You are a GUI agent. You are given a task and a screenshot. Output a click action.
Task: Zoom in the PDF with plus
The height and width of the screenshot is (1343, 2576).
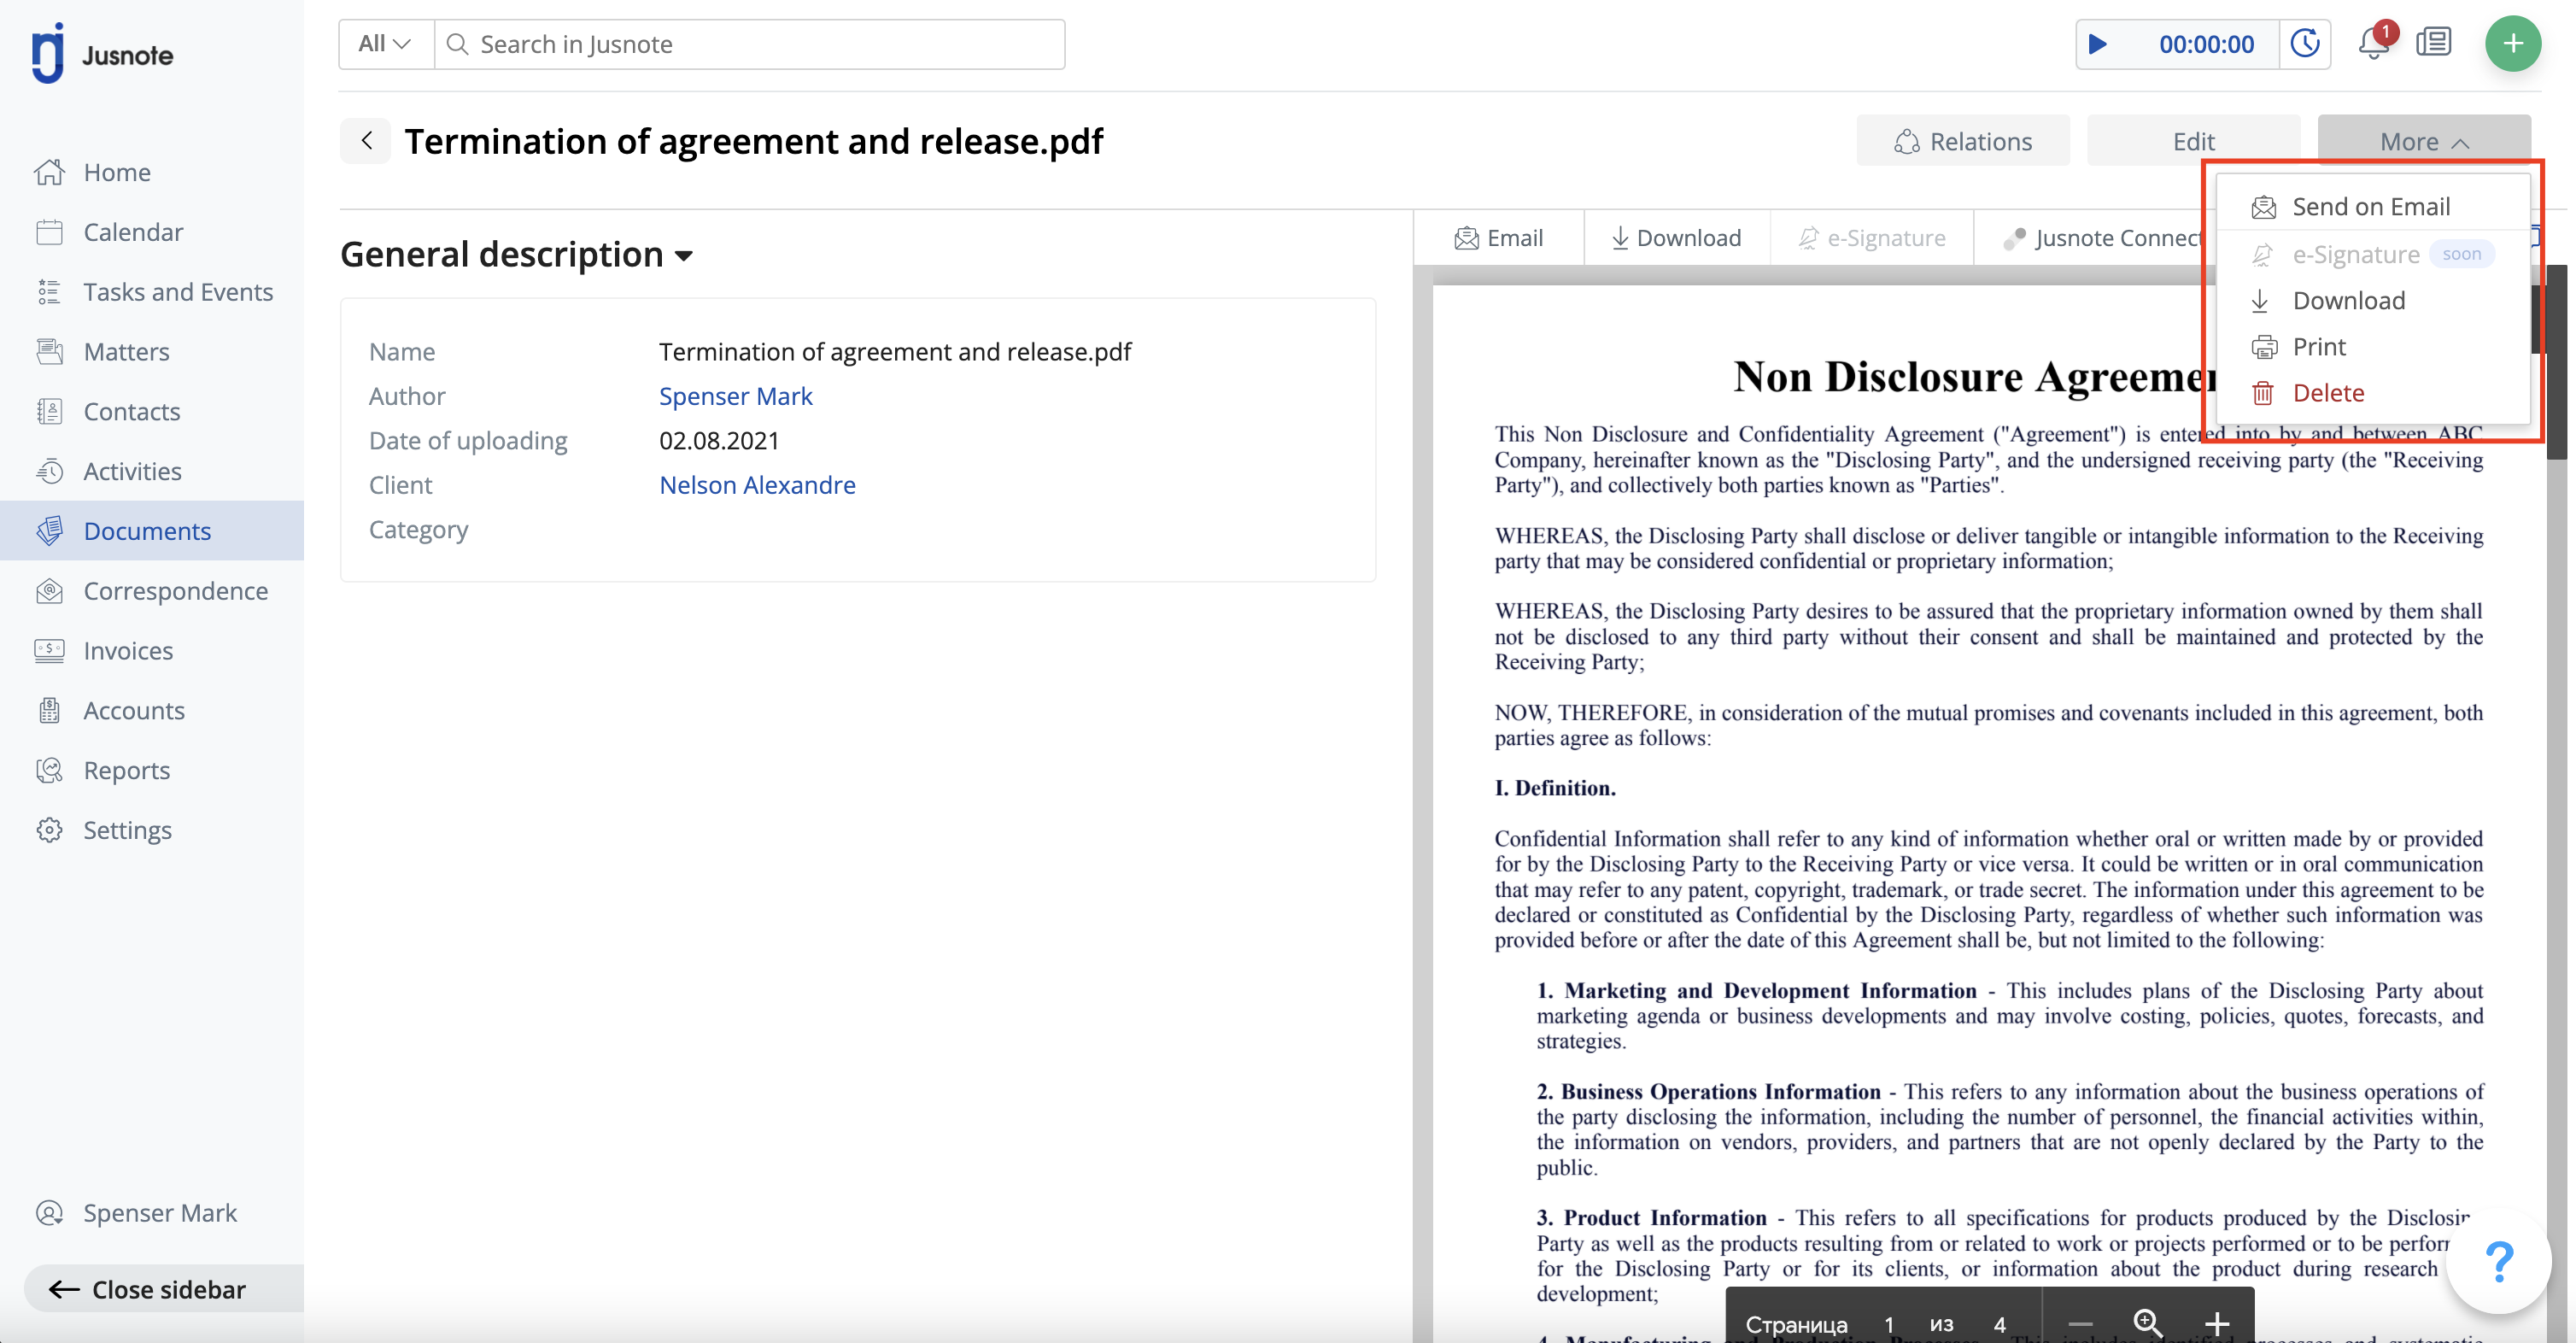click(2216, 1323)
